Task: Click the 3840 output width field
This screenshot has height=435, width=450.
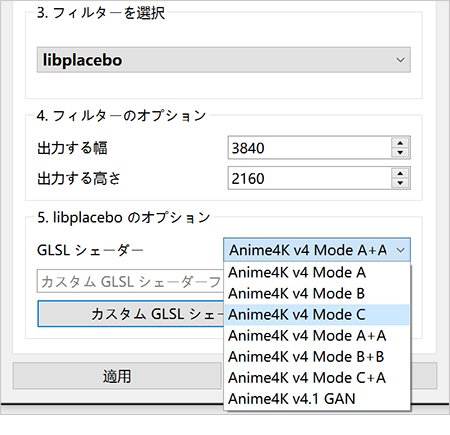Action: click(309, 148)
